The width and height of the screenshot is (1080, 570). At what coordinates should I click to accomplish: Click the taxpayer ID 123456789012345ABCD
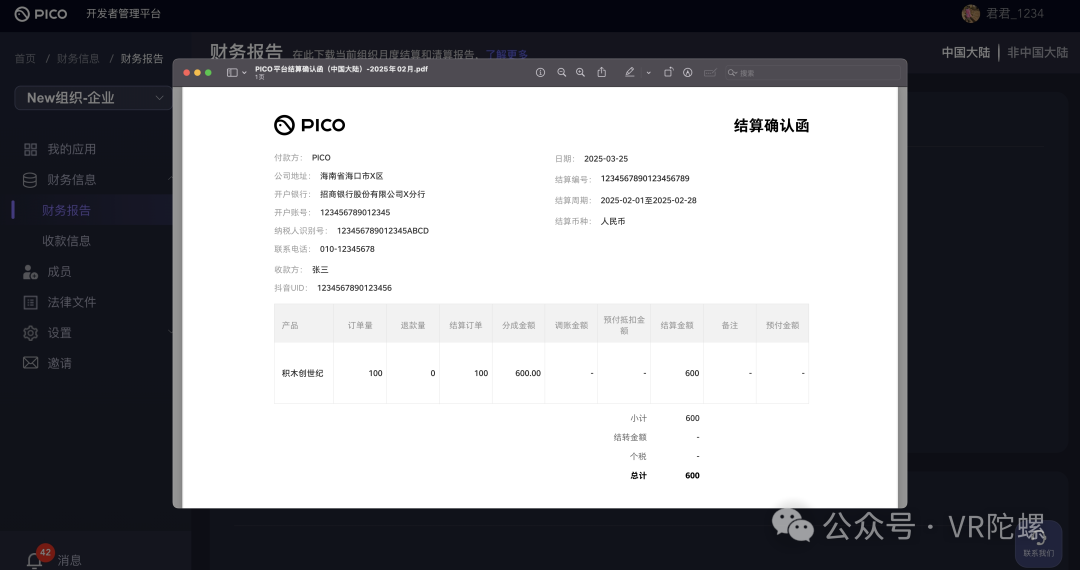383,231
